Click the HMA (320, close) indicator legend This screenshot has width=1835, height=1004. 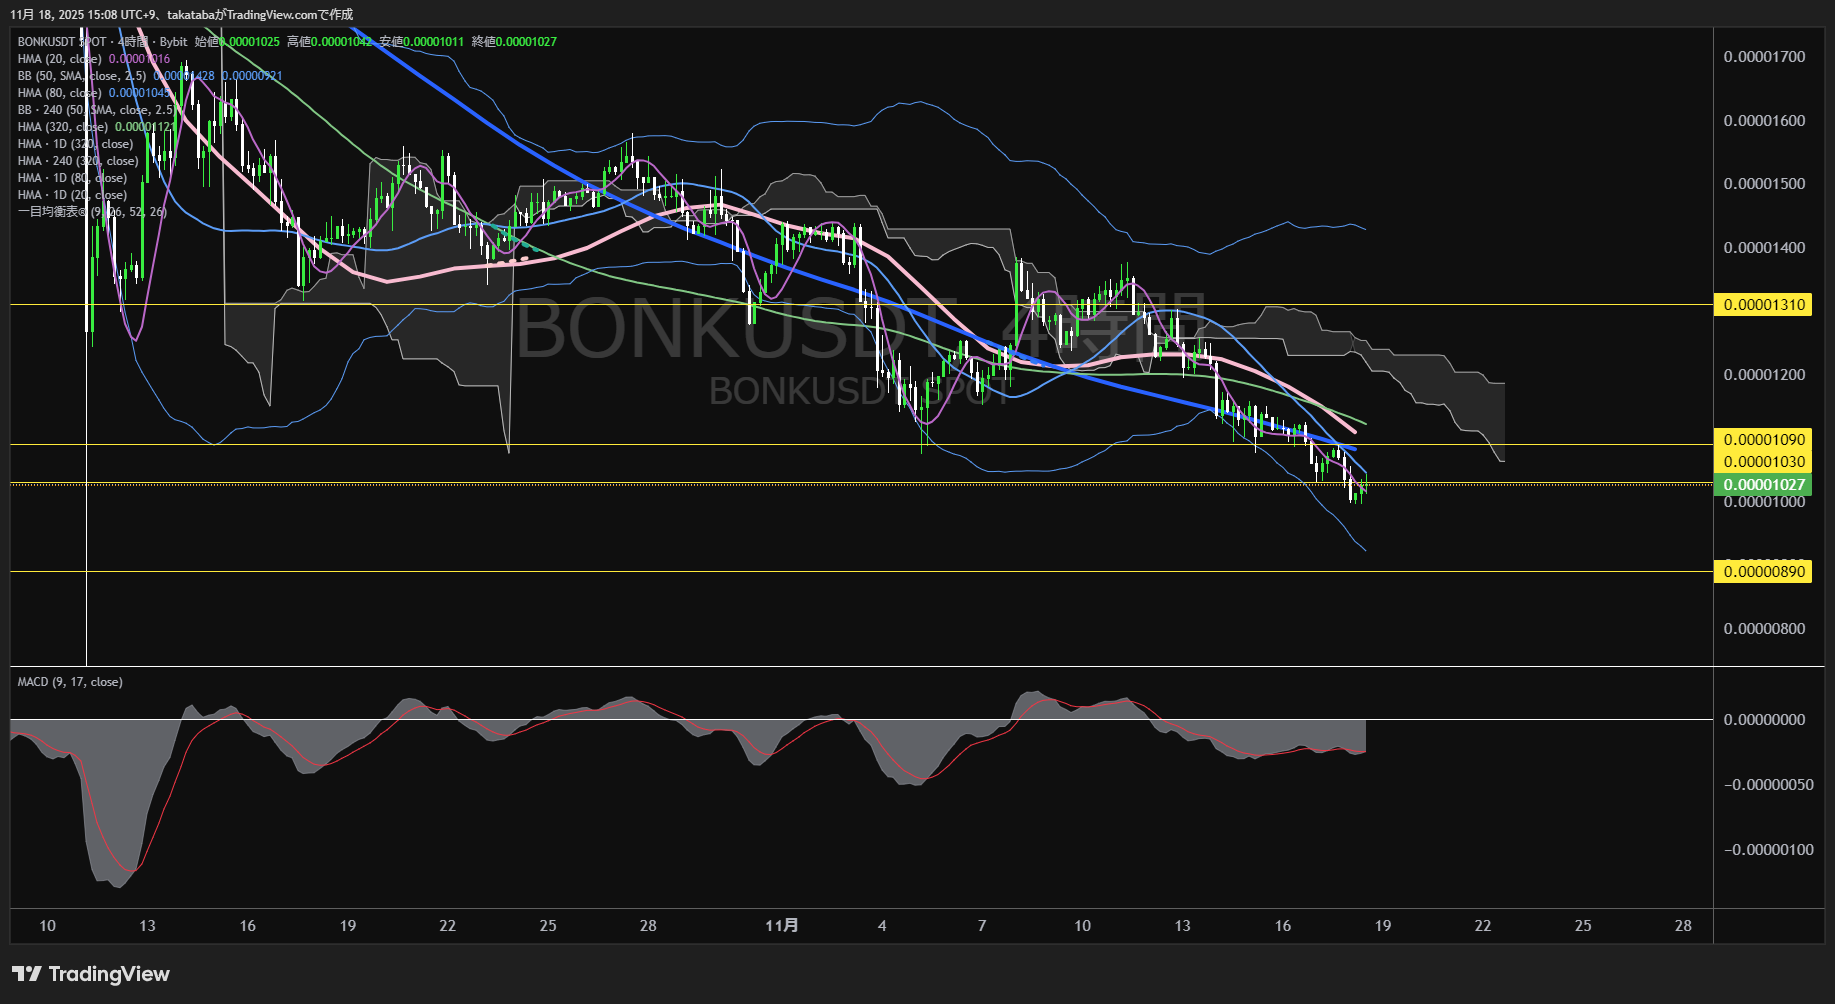click(62, 127)
